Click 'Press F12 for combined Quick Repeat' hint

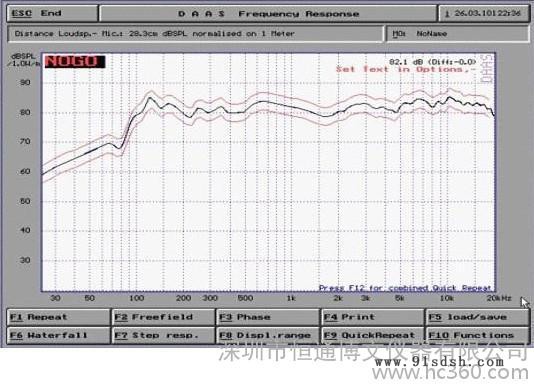click(405, 288)
